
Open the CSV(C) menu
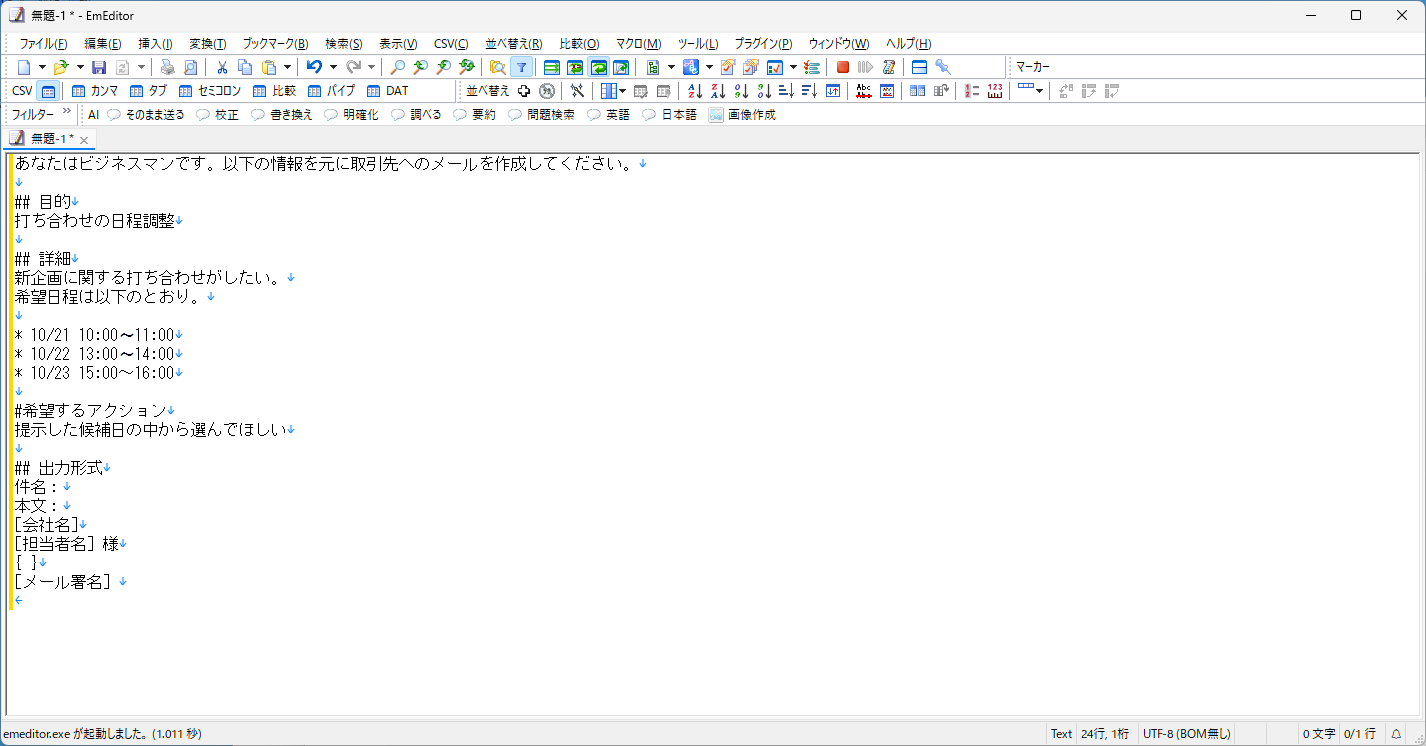[x=450, y=43]
